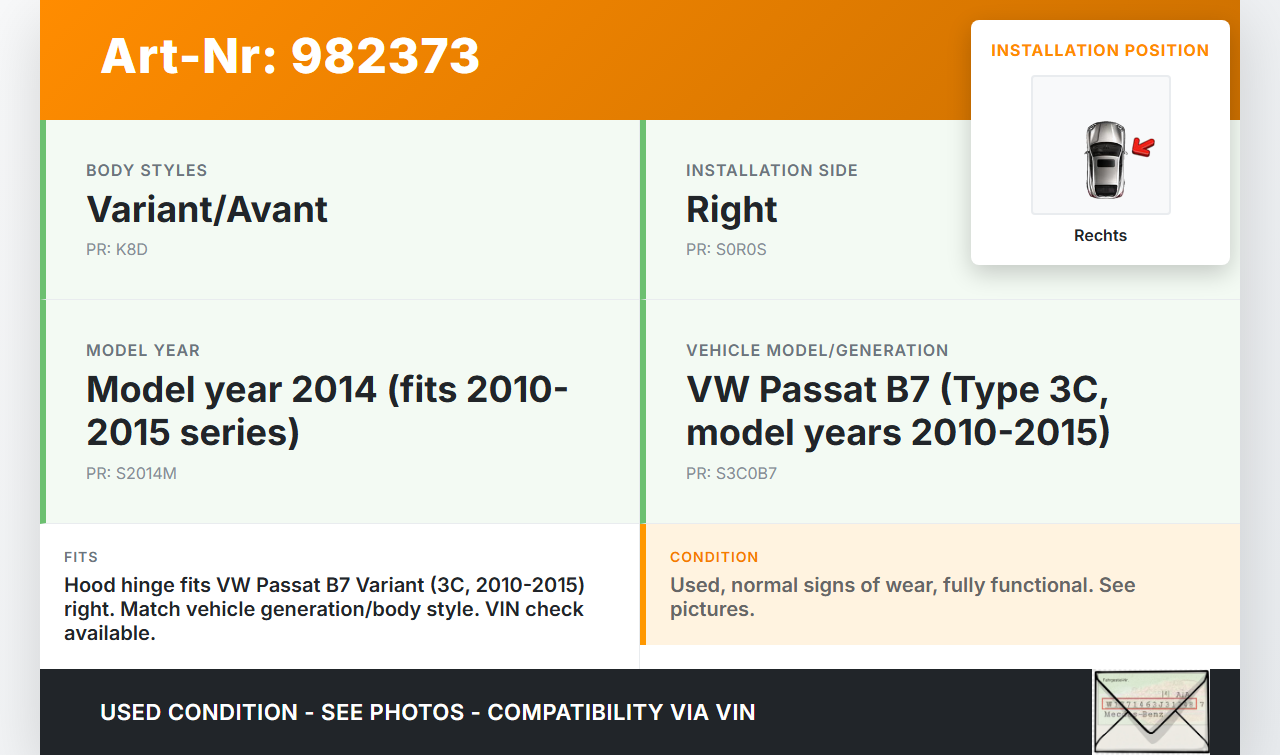Click the 'PR: K8D' code
This screenshot has height=755, width=1280.
click(117, 249)
